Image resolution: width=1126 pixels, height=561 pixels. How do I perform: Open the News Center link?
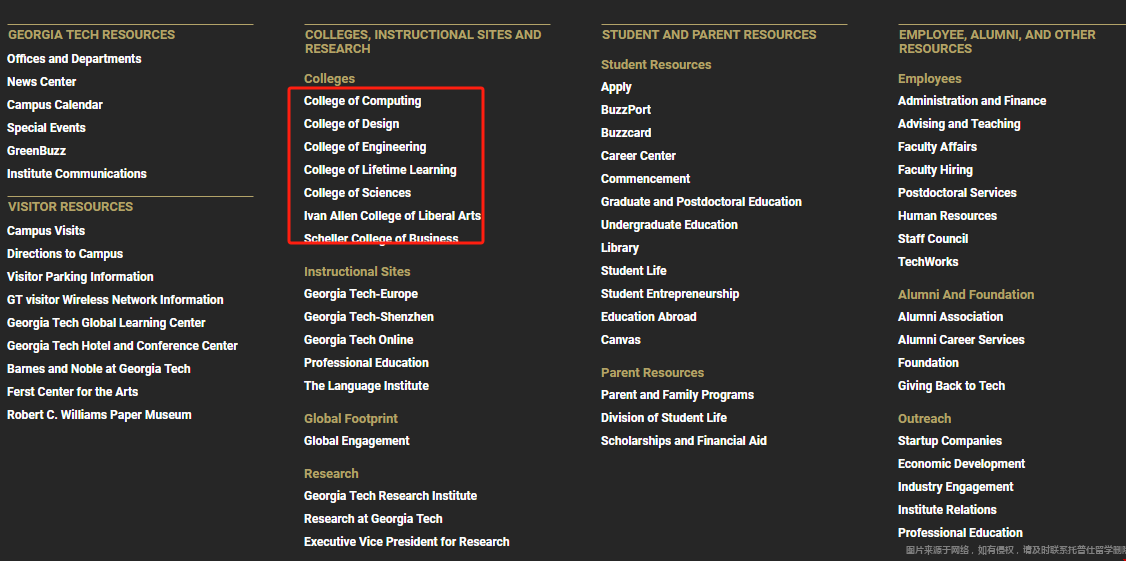tap(42, 82)
